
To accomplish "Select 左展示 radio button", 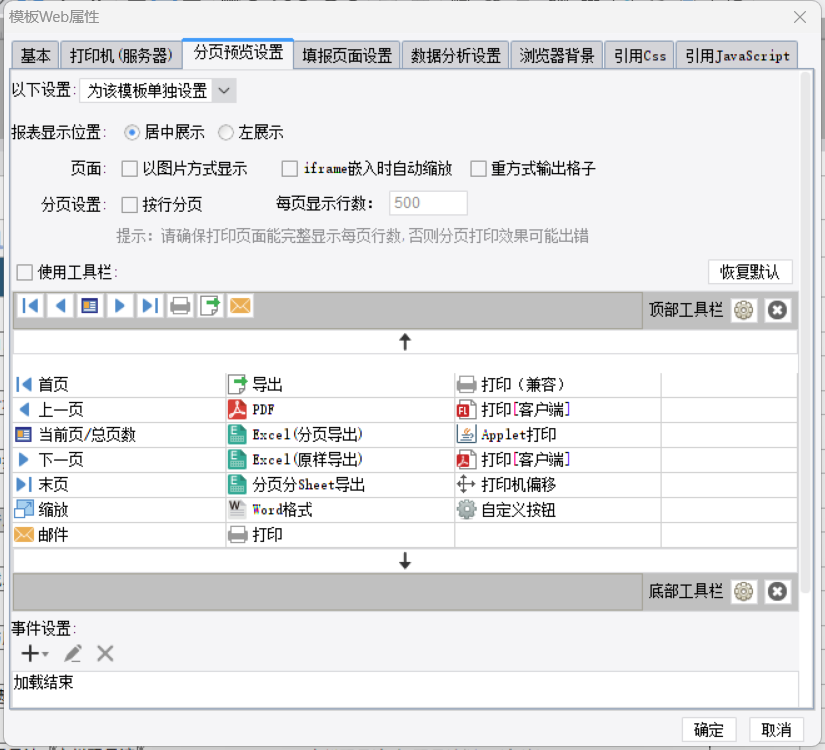I will click(226, 132).
